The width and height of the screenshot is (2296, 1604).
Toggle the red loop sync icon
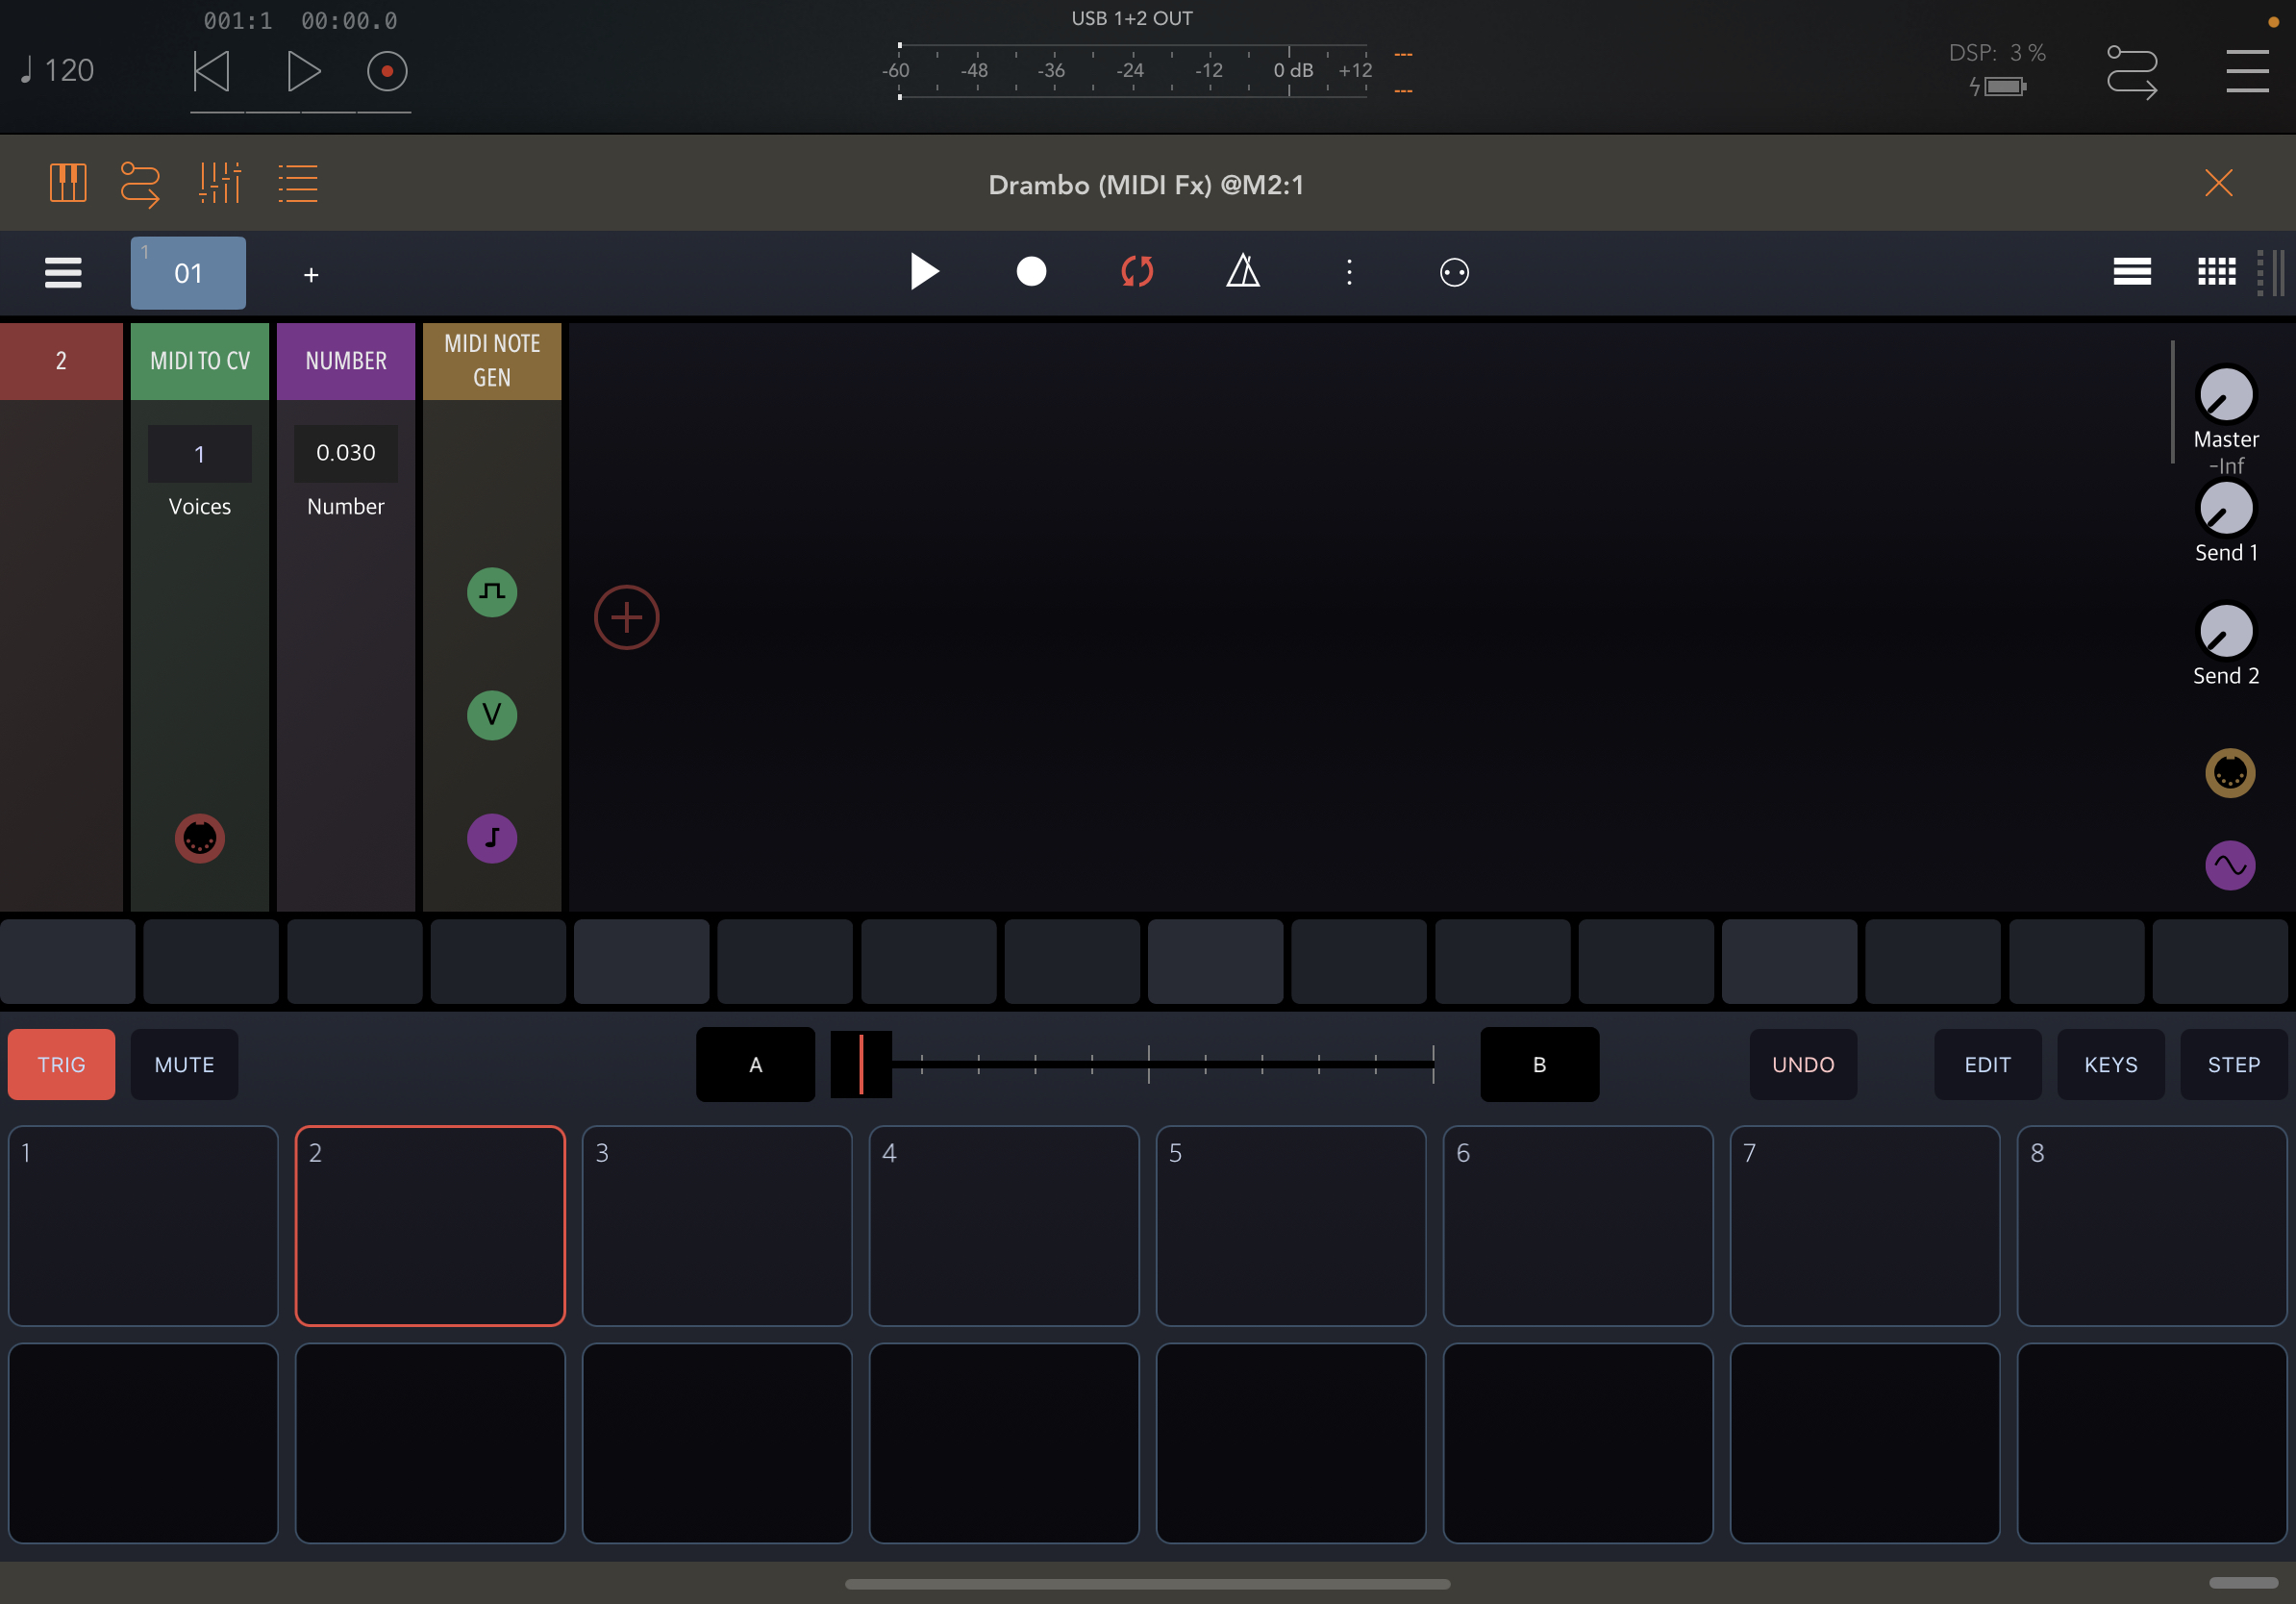1137,272
